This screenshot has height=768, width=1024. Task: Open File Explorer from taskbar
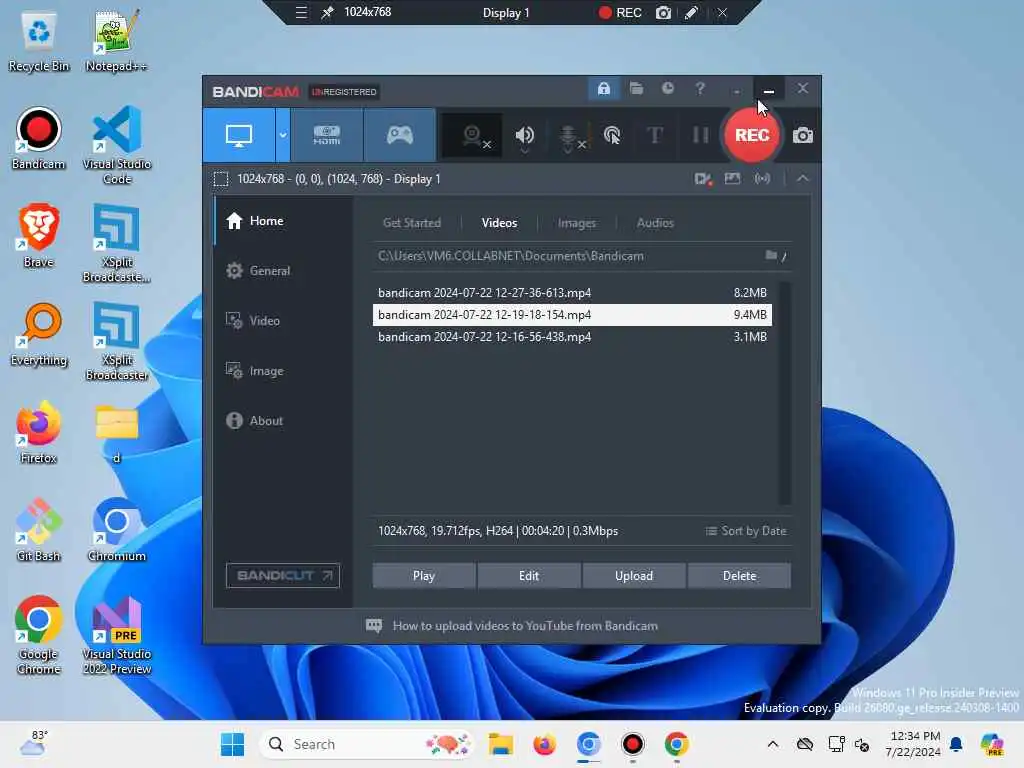501,744
